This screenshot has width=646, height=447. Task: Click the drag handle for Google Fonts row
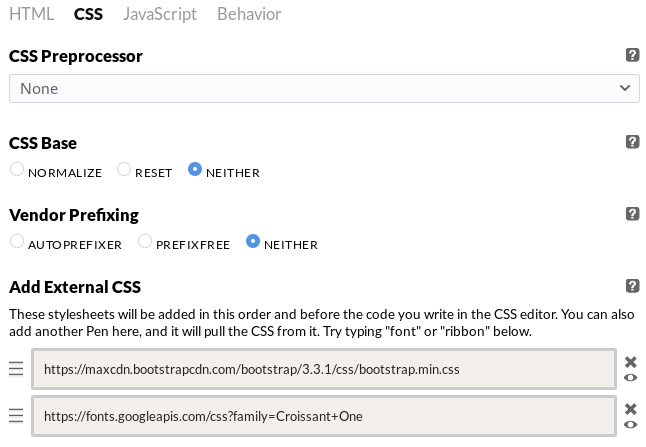[16, 415]
